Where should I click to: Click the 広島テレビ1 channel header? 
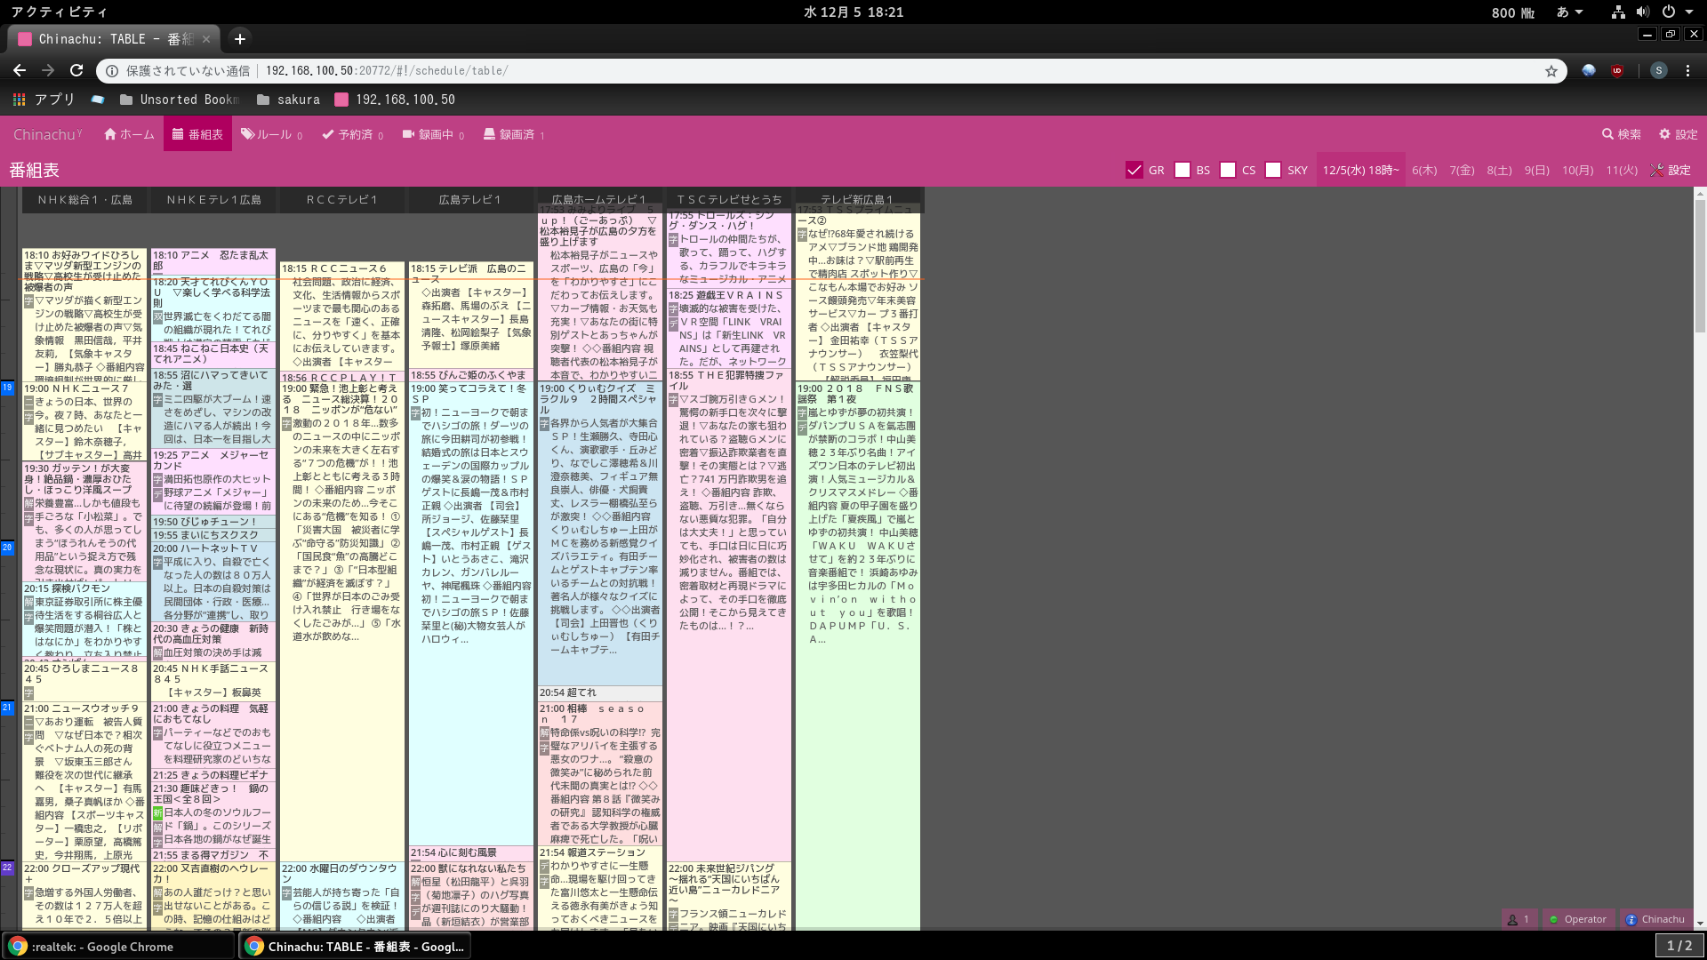tap(470, 200)
